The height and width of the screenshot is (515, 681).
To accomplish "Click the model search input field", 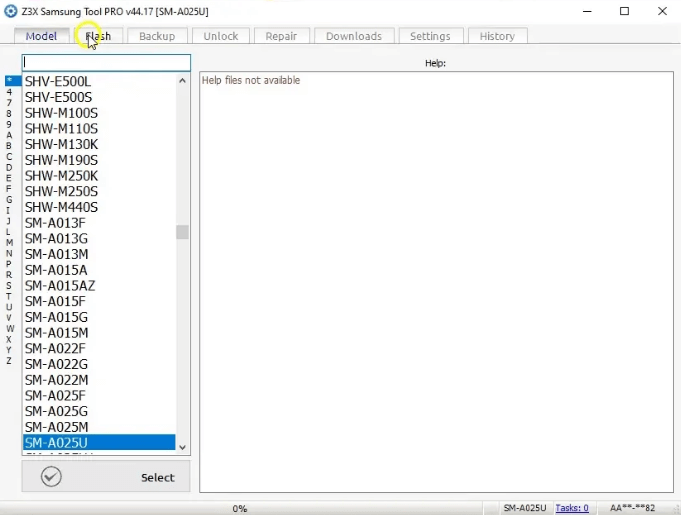I will (x=106, y=62).
